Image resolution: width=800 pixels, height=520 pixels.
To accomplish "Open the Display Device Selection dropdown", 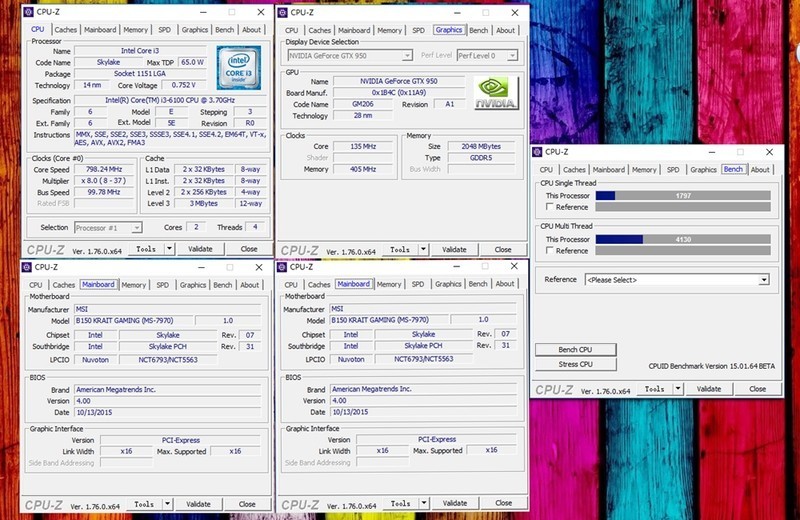I will (349, 55).
